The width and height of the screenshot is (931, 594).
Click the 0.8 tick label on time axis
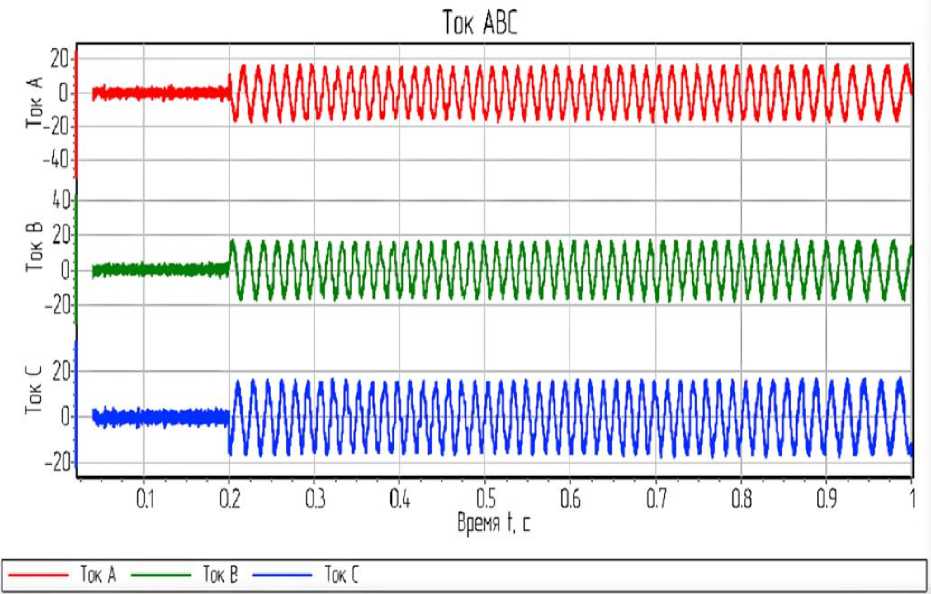point(741,500)
